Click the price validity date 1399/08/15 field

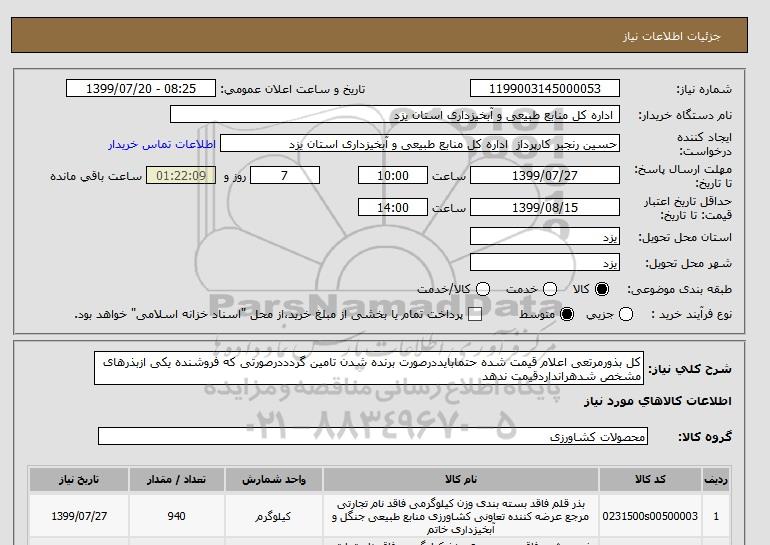545,207
